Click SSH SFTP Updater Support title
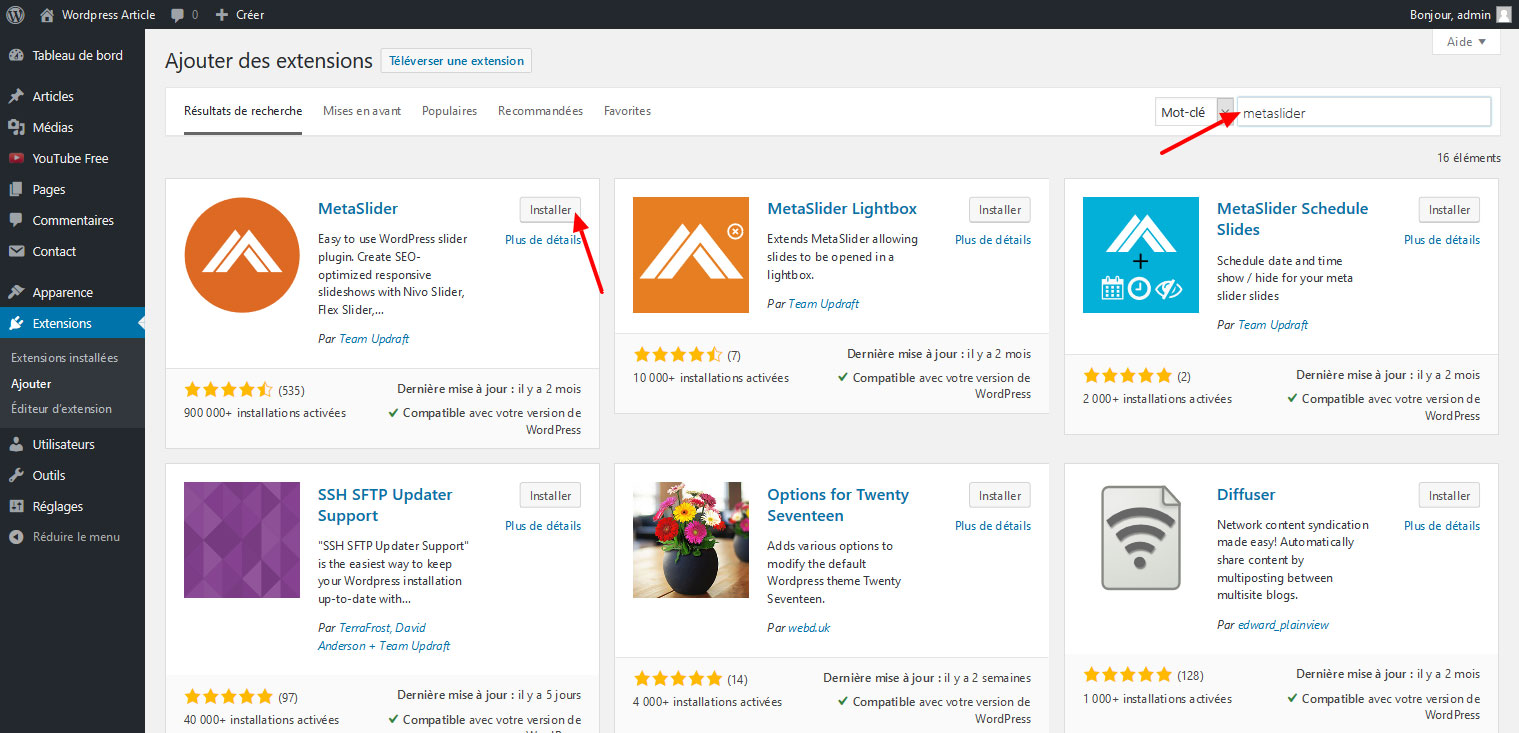Viewport: 1519px width, 733px height. click(x=385, y=505)
